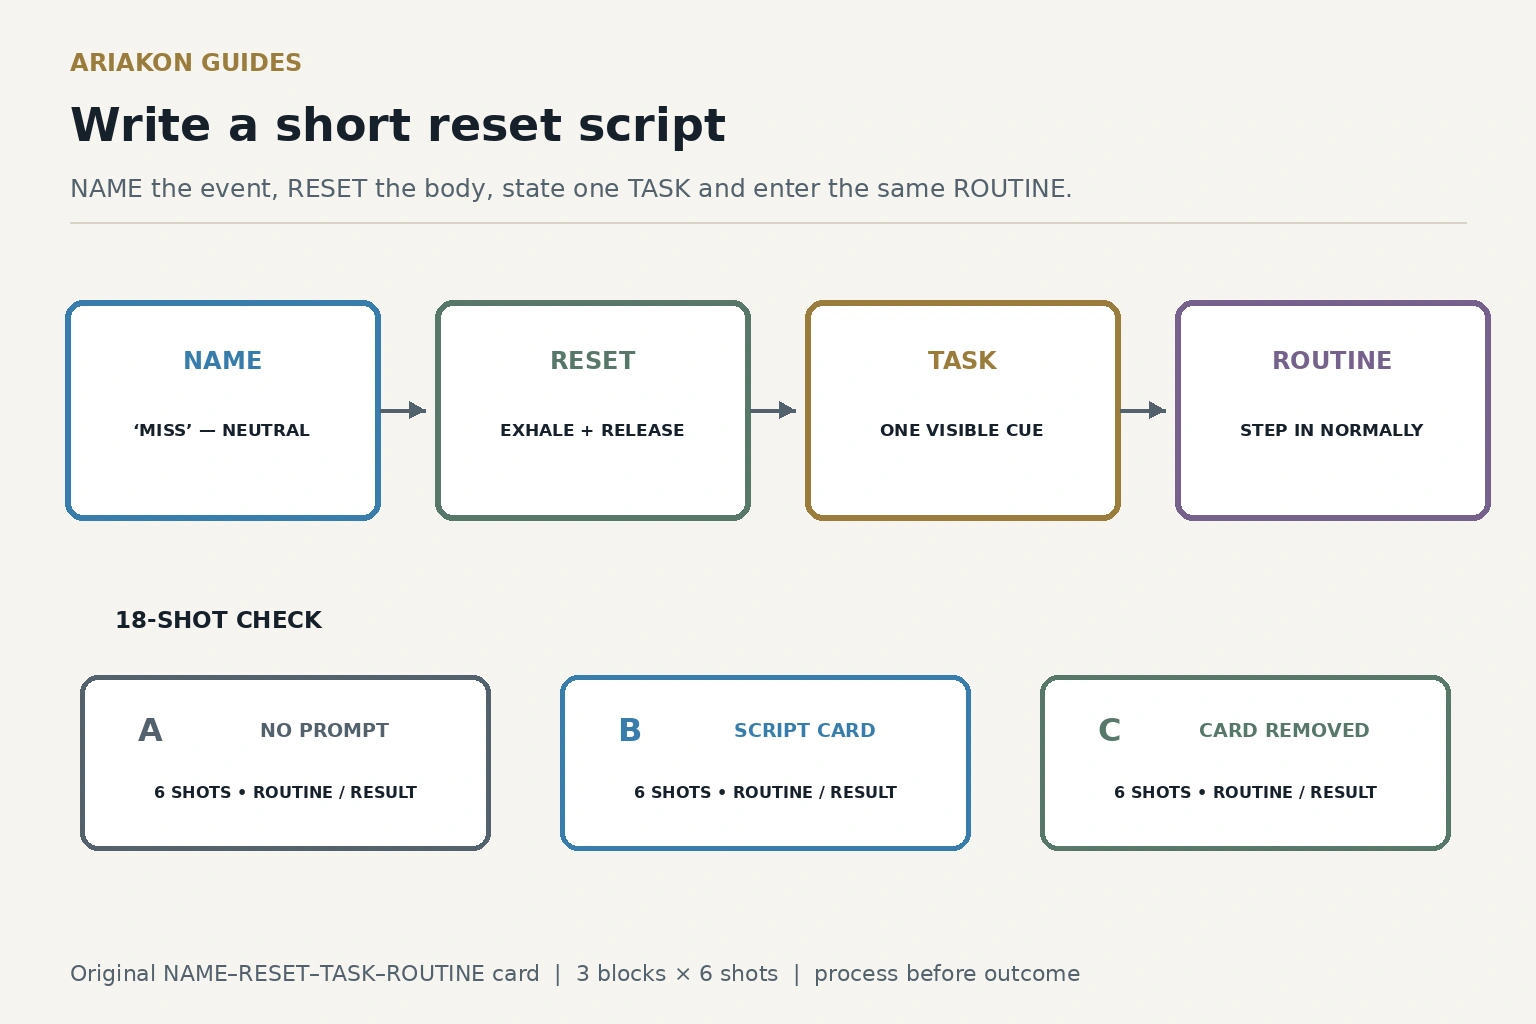Select the "EXHALE + RELEASE" line
The image size is (1536, 1024).
point(592,430)
